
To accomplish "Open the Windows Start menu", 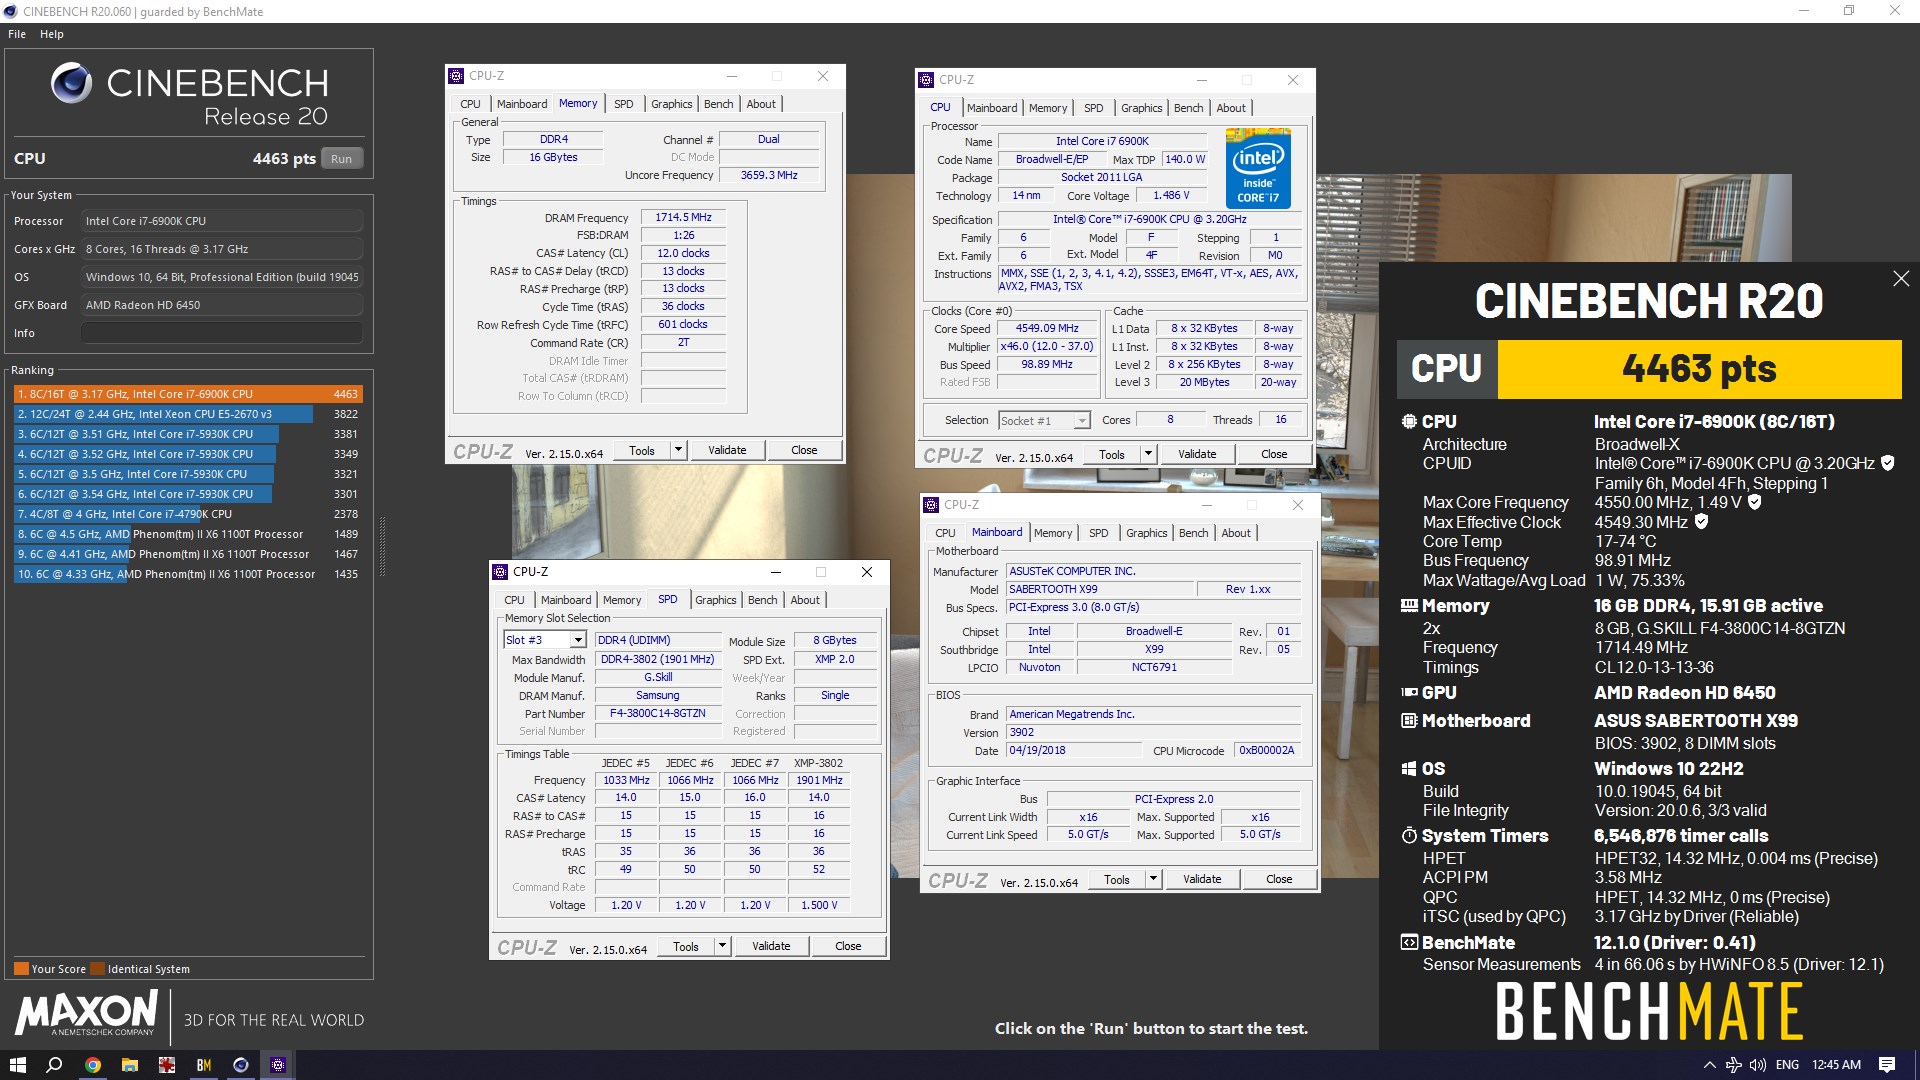I will click(x=17, y=1065).
